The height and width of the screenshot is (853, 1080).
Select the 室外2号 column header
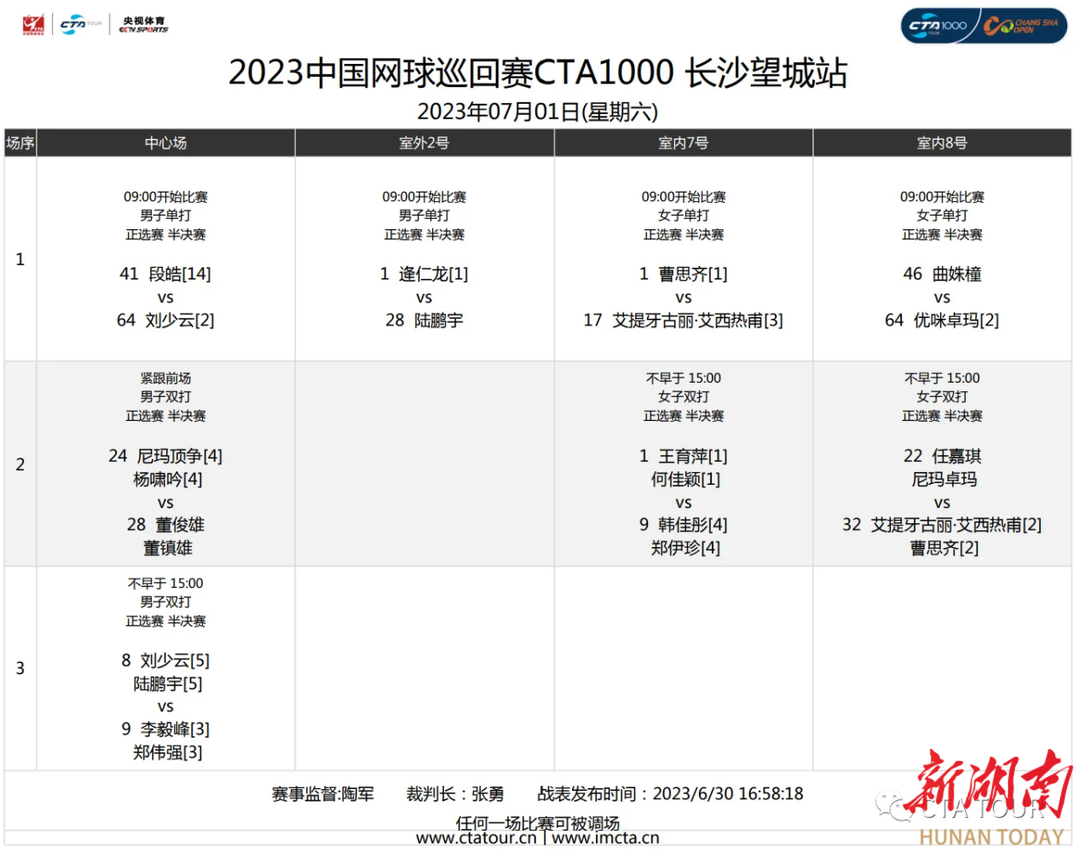coord(424,143)
